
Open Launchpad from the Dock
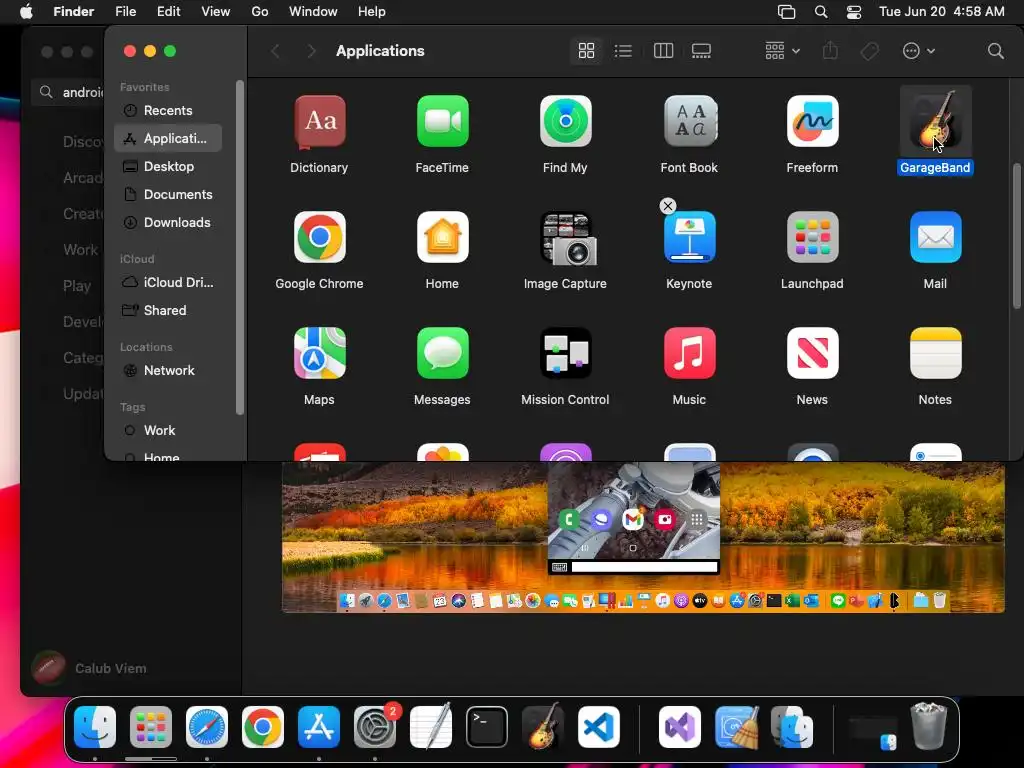[151, 727]
